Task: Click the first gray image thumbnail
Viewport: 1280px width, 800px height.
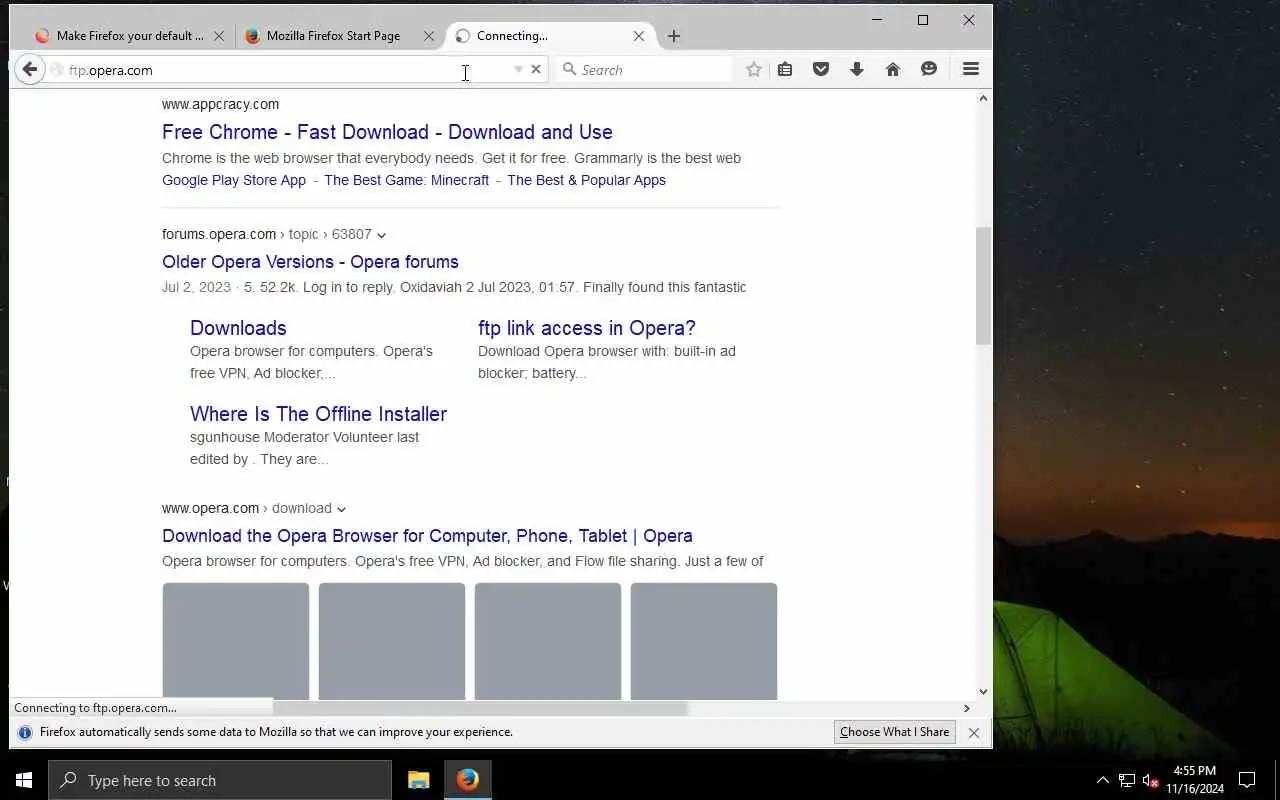Action: (236, 641)
